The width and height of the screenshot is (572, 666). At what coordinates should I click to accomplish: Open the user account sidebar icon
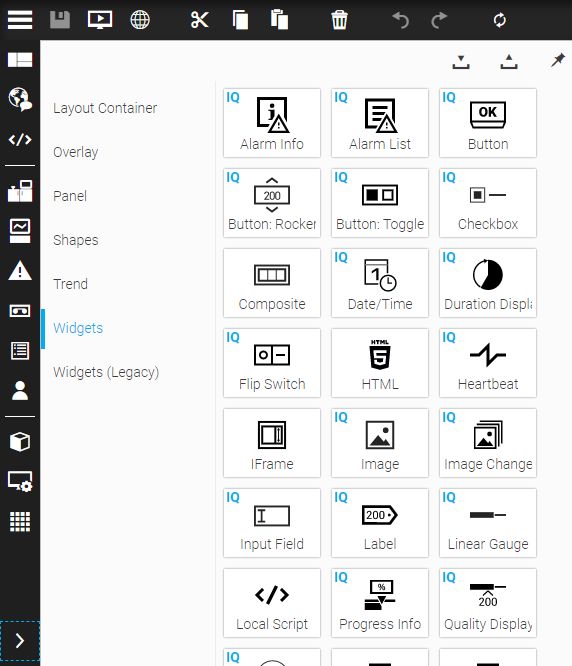[20, 391]
